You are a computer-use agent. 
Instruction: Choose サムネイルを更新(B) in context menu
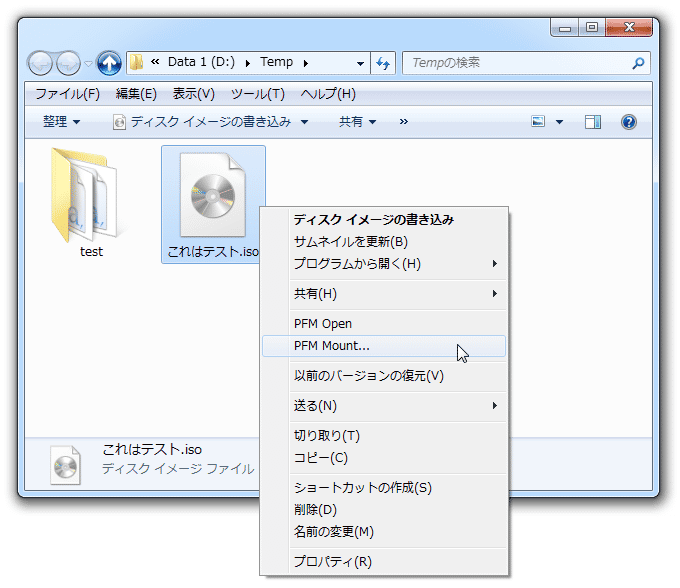pos(384,242)
